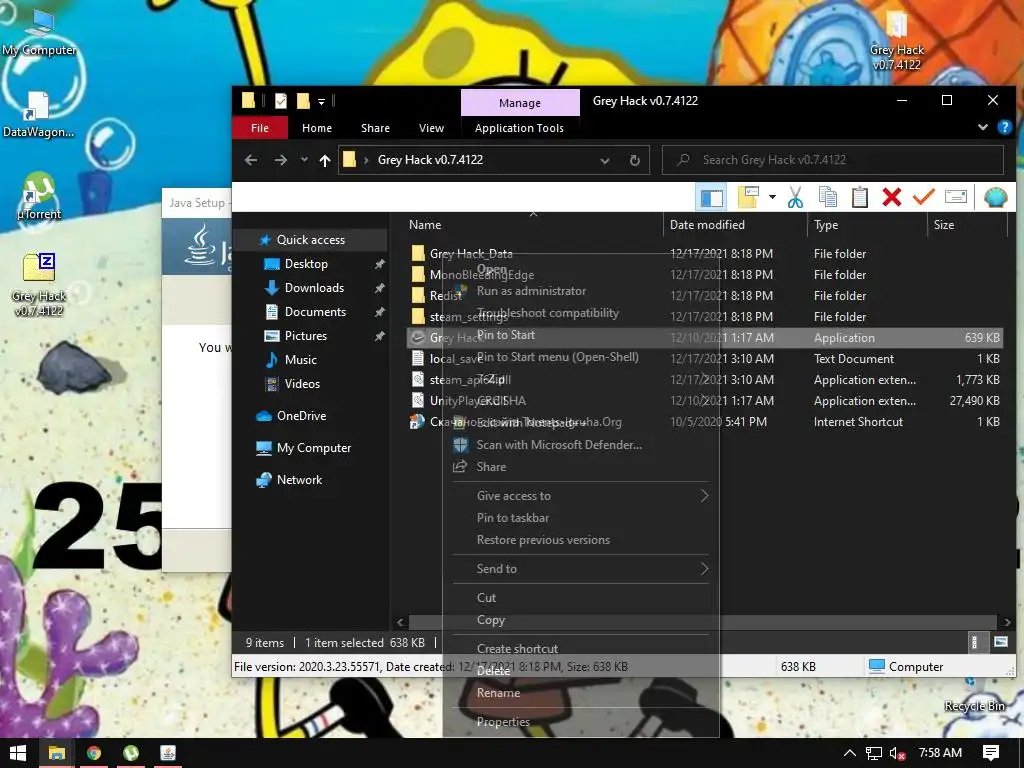Viewport: 1024px width, 768px height.
Task: Click the blue shell Classic Explorer settings icon
Action: click(995, 197)
